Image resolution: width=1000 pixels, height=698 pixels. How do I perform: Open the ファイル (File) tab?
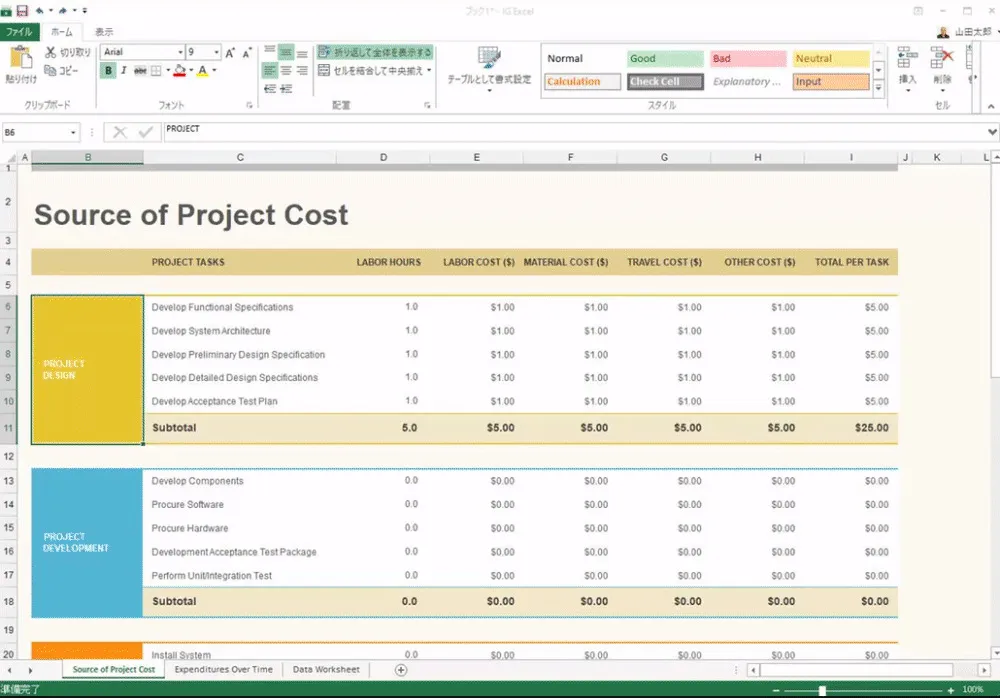[x=20, y=32]
